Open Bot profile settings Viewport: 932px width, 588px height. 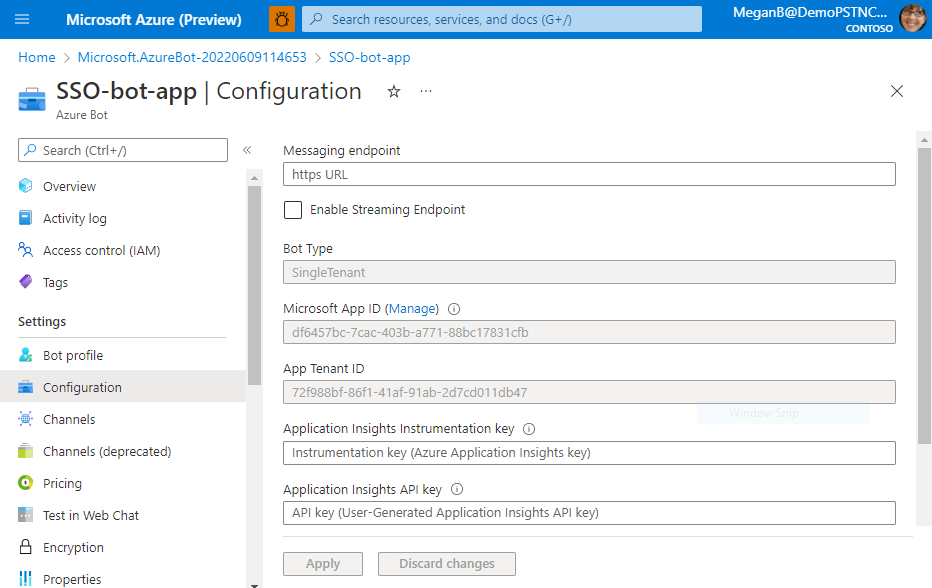coord(73,355)
